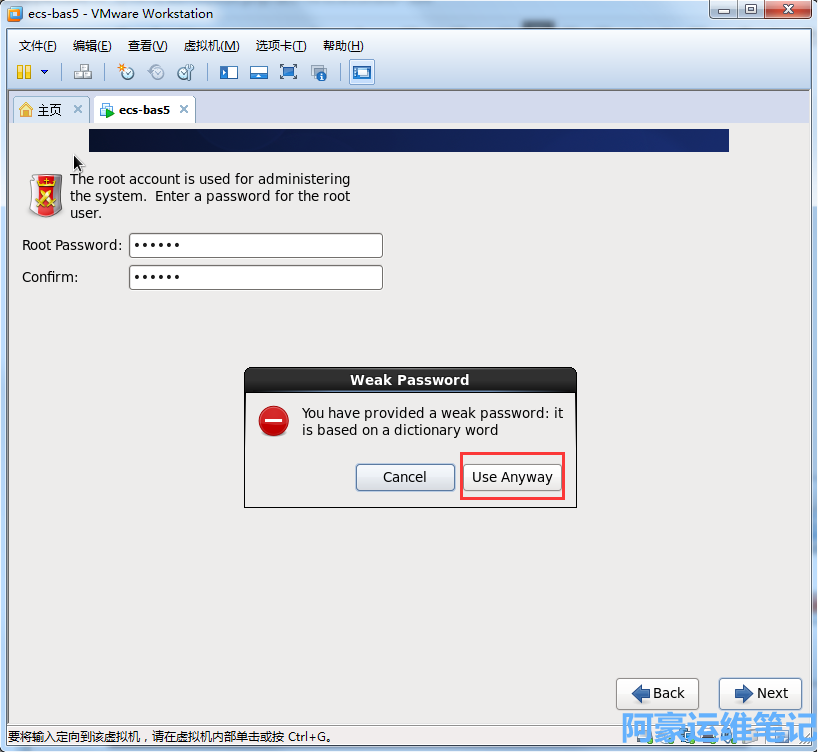Click the pause virtual machine icon
This screenshot has width=818, height=752.
[x=24, y=72]
